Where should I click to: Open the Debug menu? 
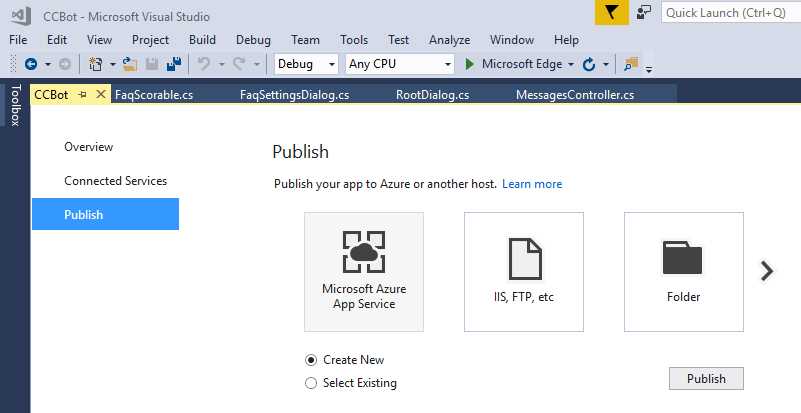[x=253, y=40]
